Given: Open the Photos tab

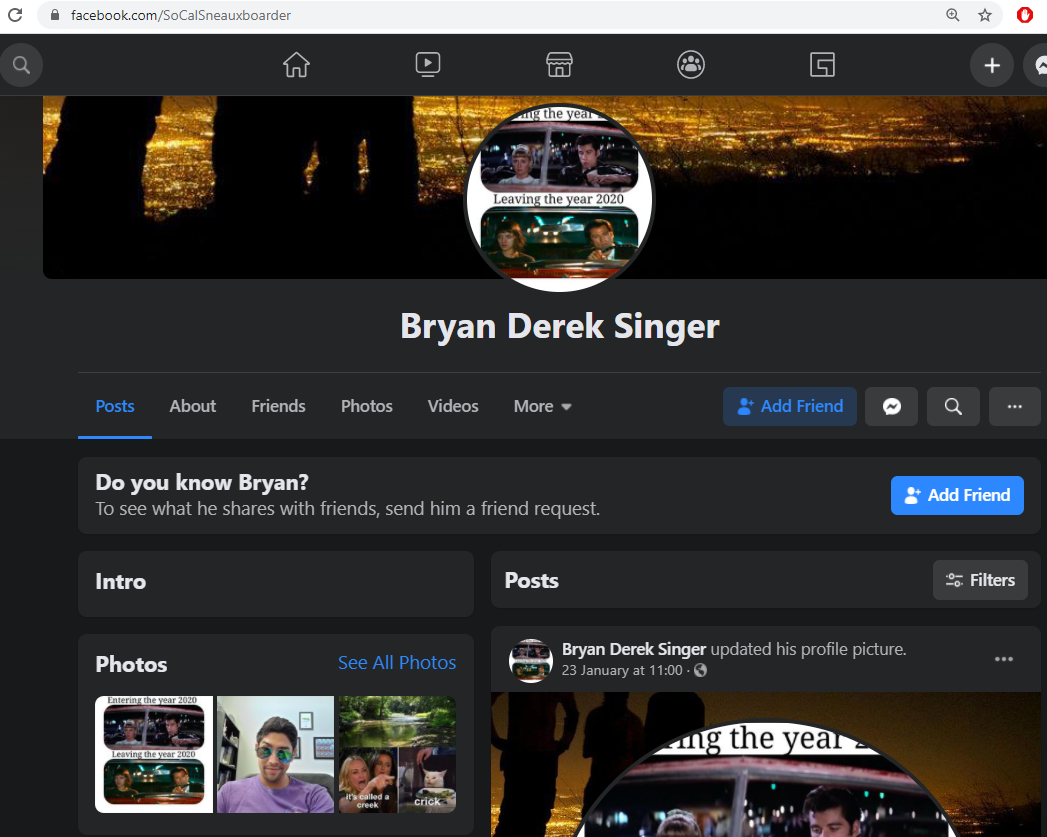Looking at the screenshot, I should [x=367, y=406].
